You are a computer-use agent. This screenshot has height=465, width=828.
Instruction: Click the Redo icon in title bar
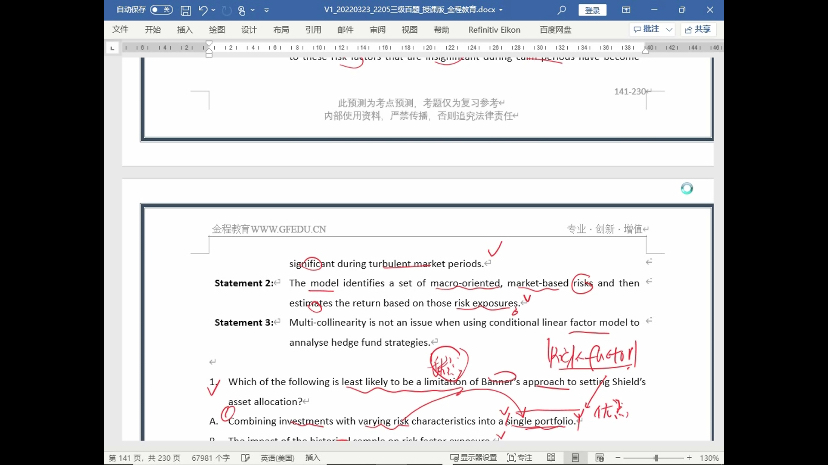click(x=227, y=10)
